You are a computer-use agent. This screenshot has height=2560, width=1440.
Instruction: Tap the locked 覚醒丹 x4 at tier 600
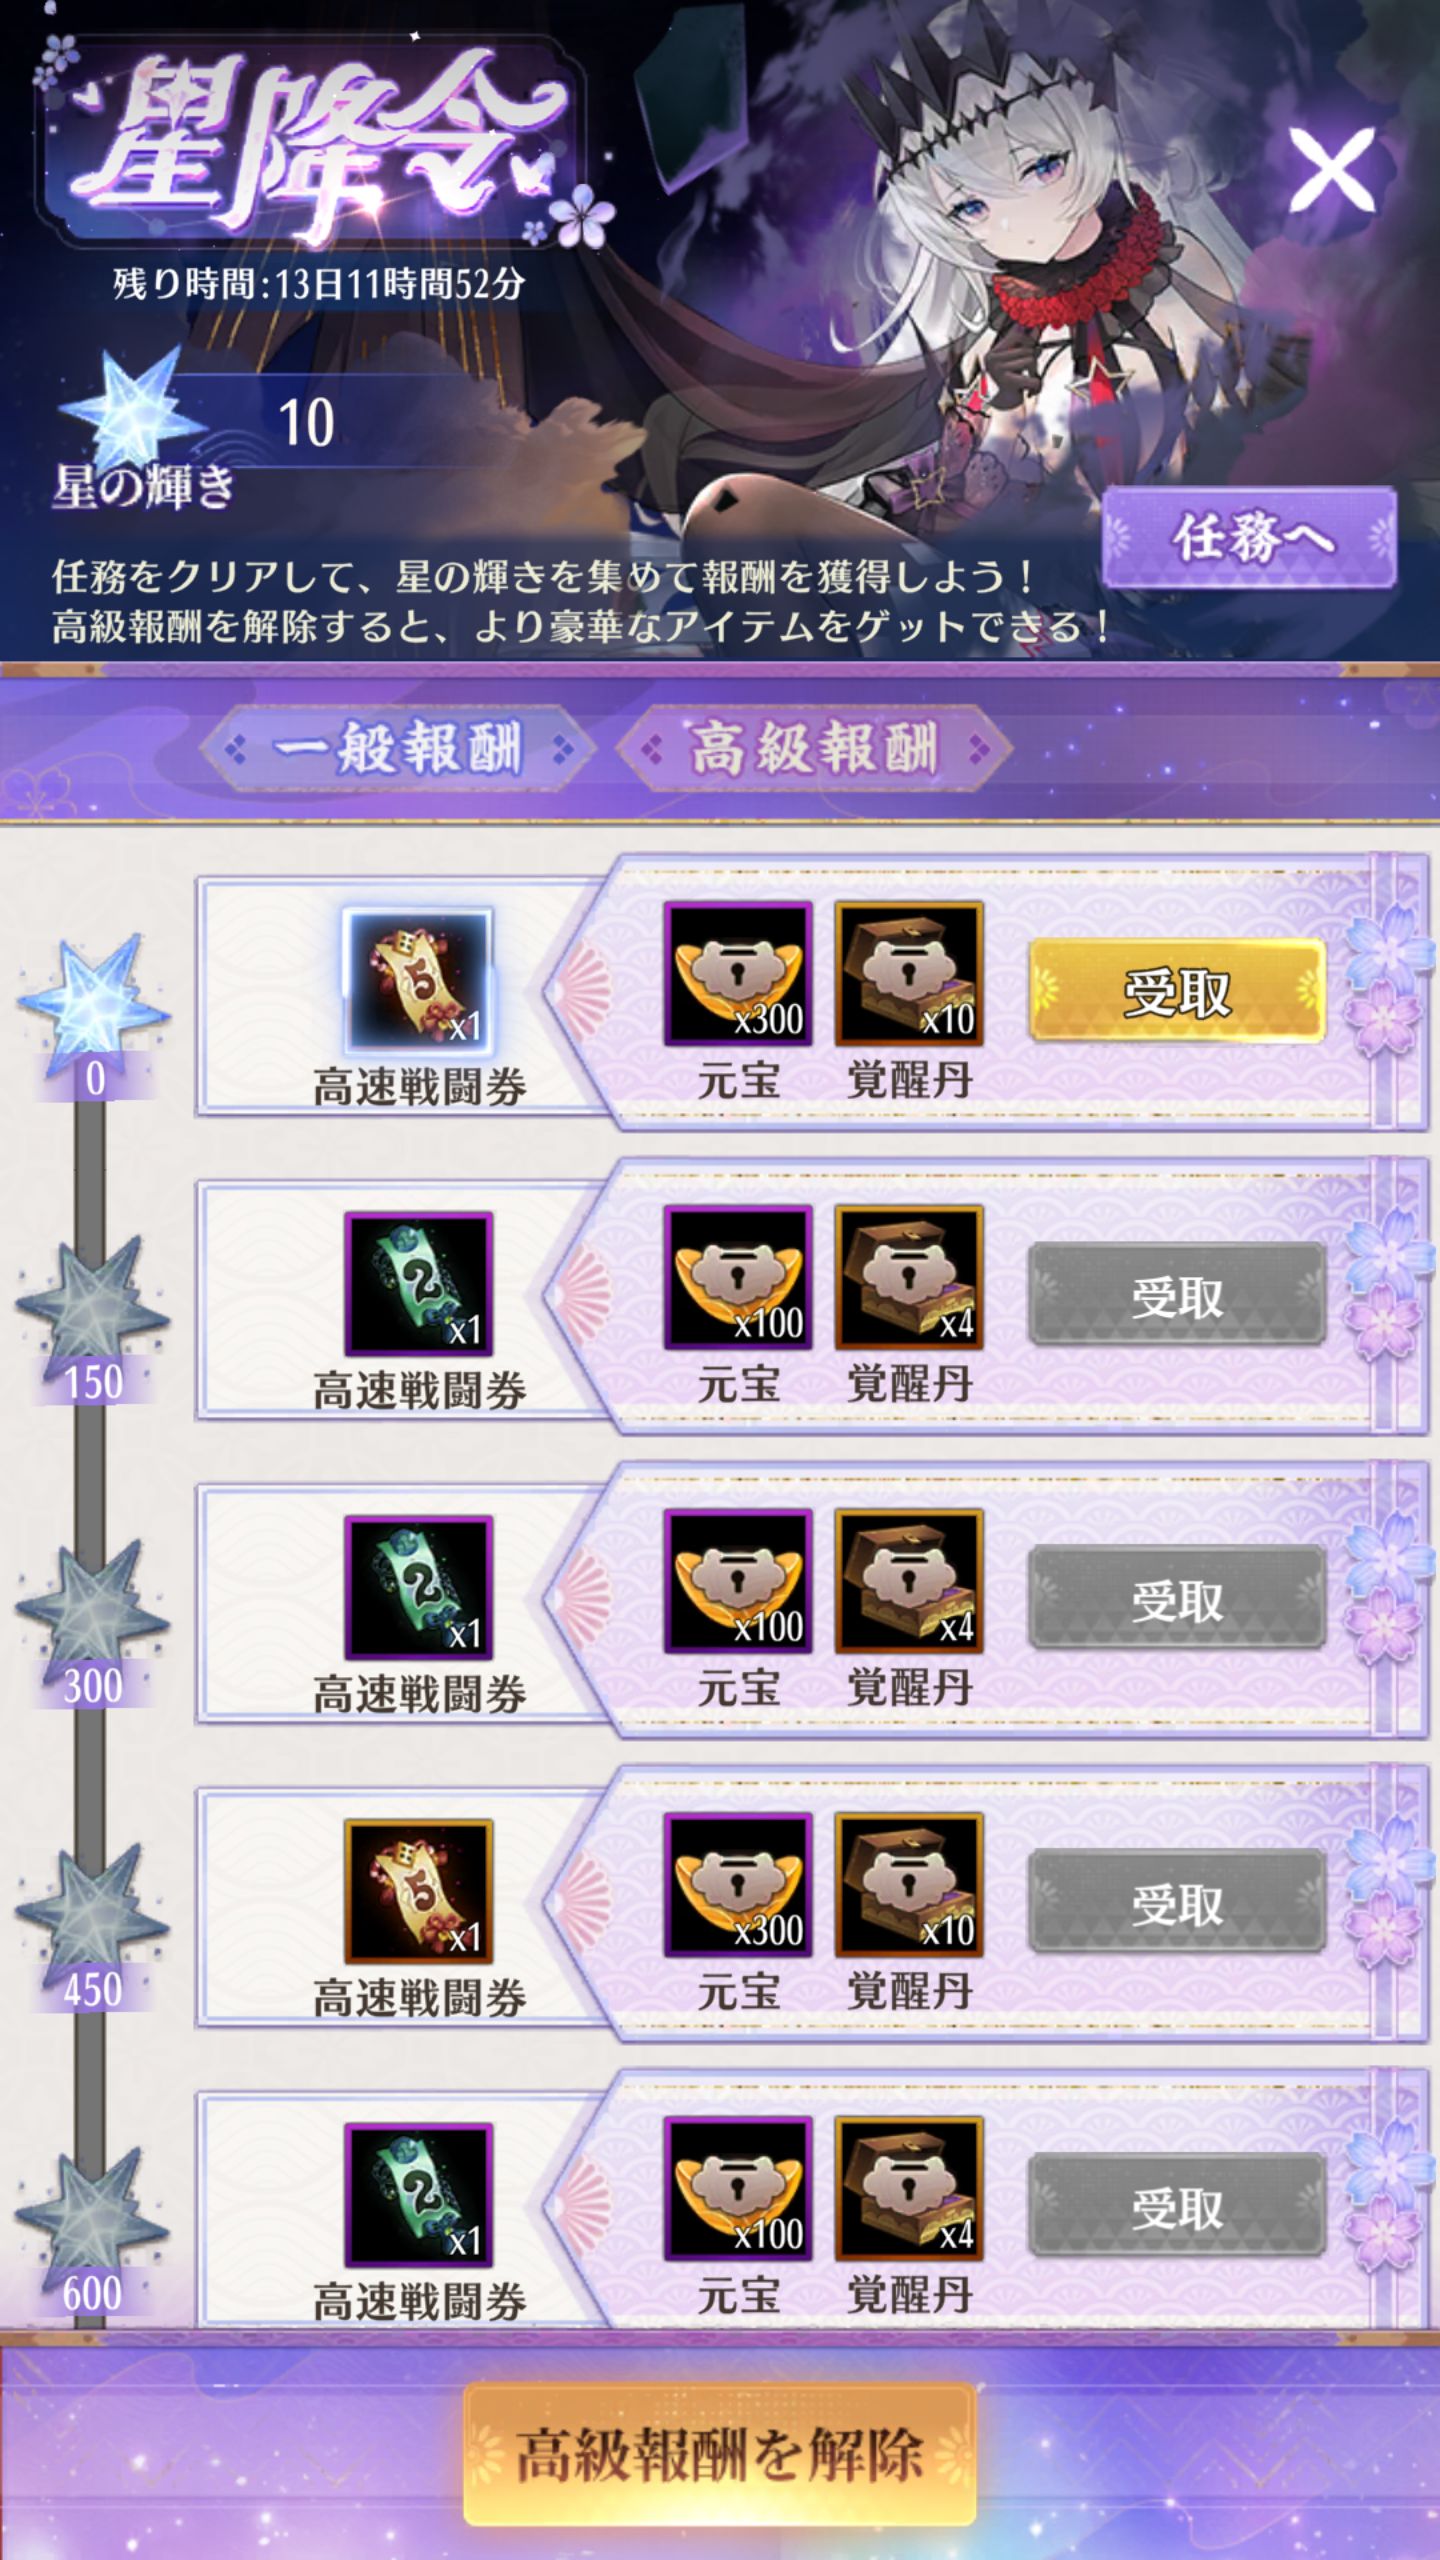pos(909,2189)
